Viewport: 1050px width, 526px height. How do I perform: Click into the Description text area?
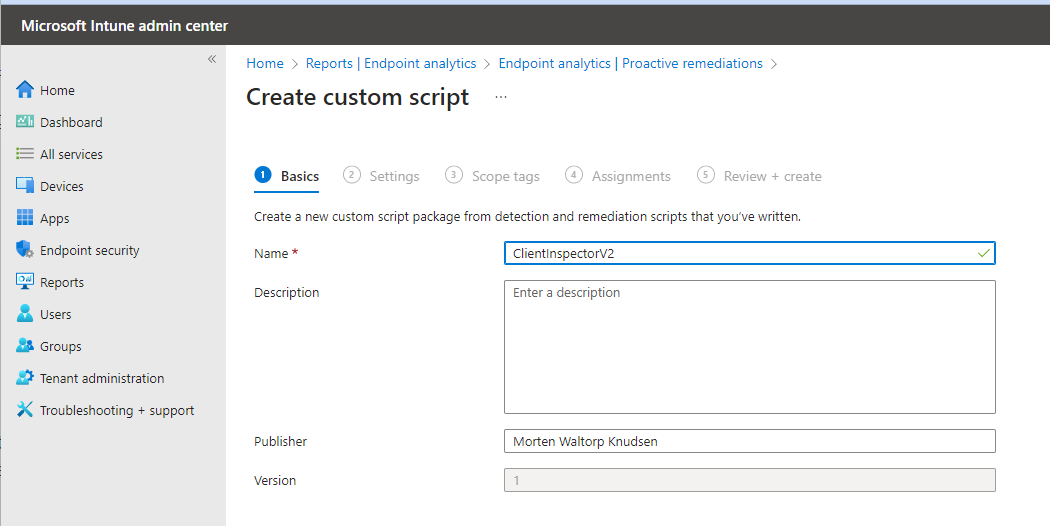point(749,347)
